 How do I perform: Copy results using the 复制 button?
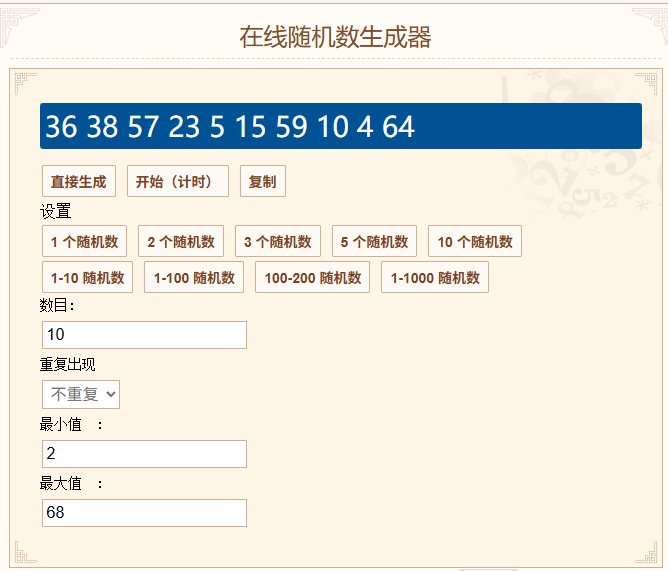(263, 181)
